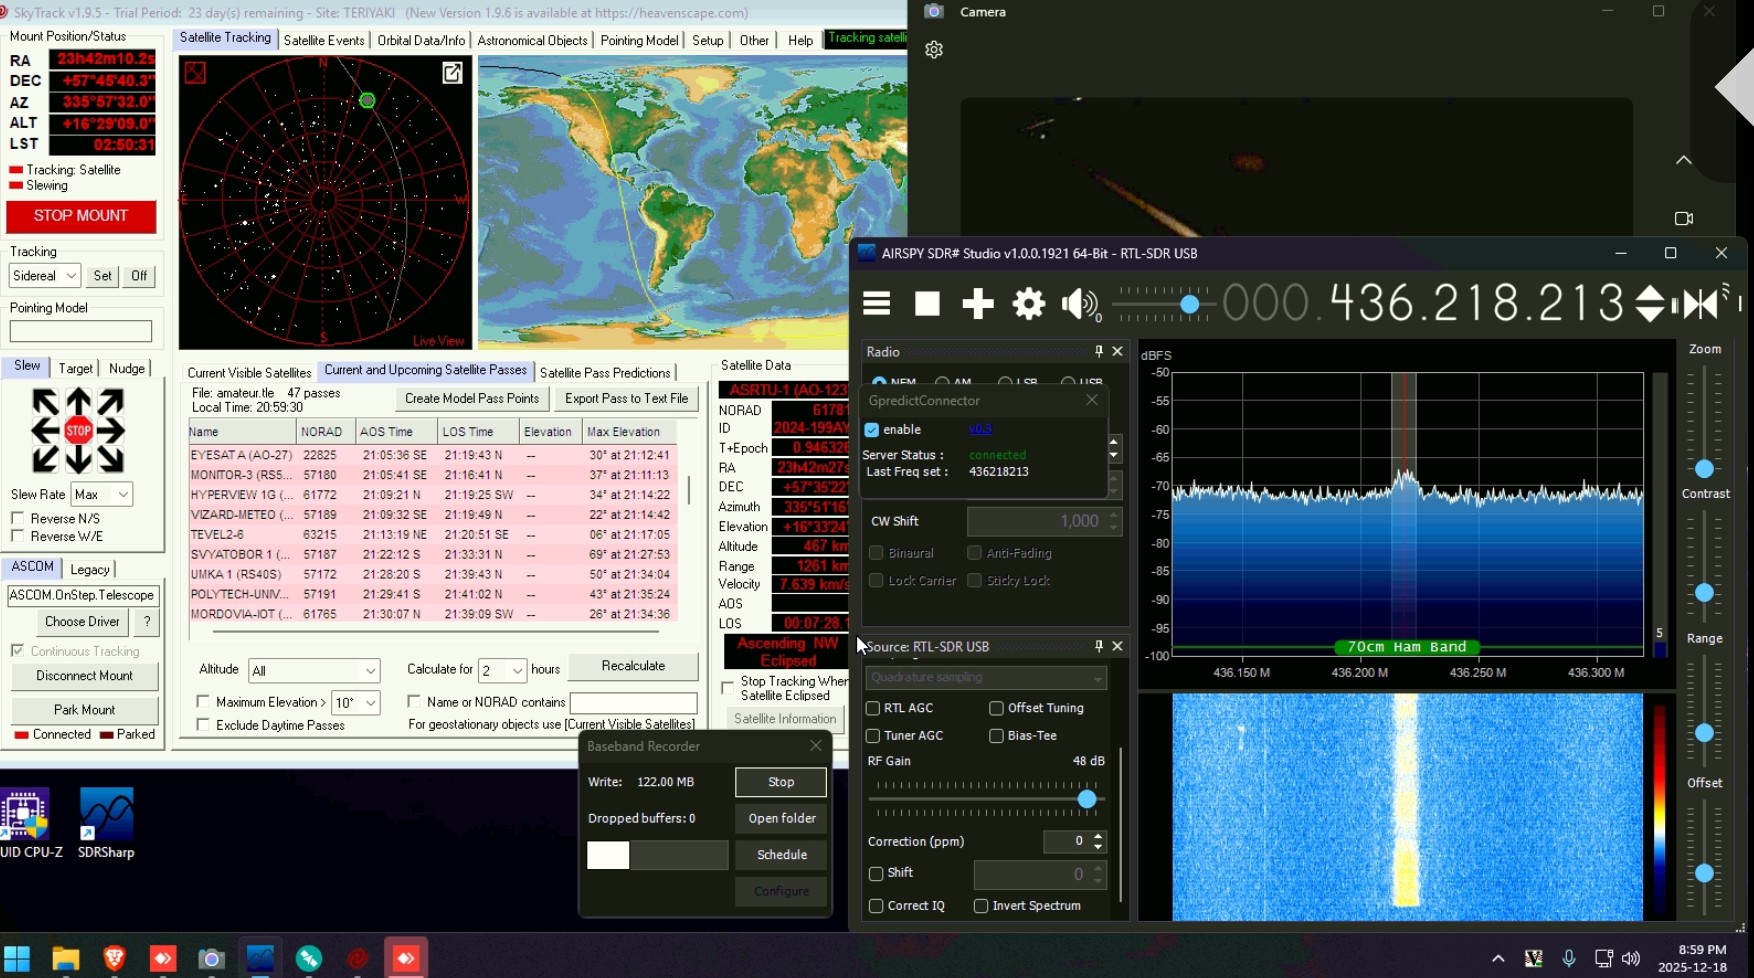The width and height of the screenshot is (1754, 978).
Task: Open SDR# settings gear icon
Action: tap(1028, 304)
